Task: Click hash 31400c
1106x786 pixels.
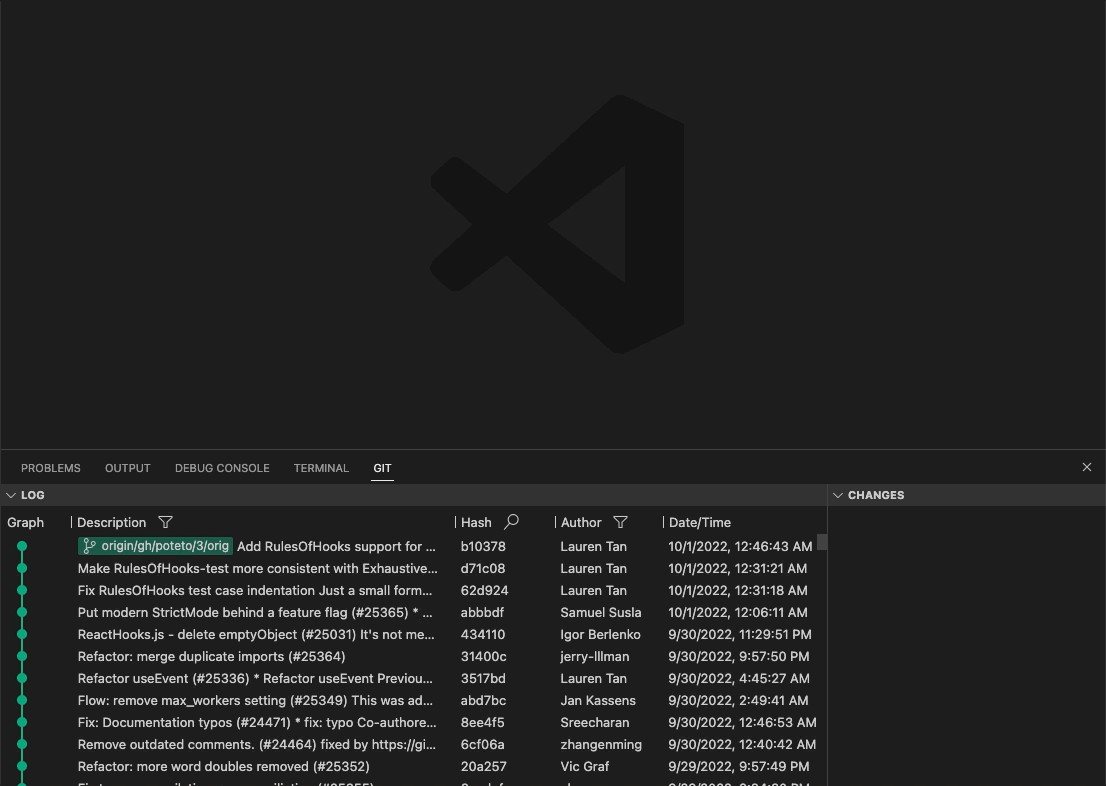Action: pyautogui.click(x=483, y=656)
